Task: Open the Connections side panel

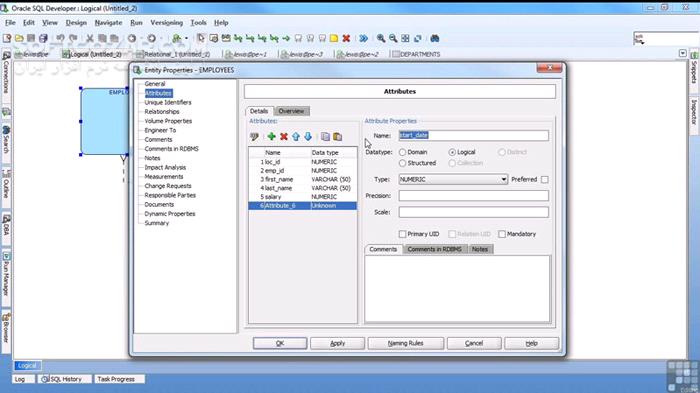Action: (x=6, y=73)
